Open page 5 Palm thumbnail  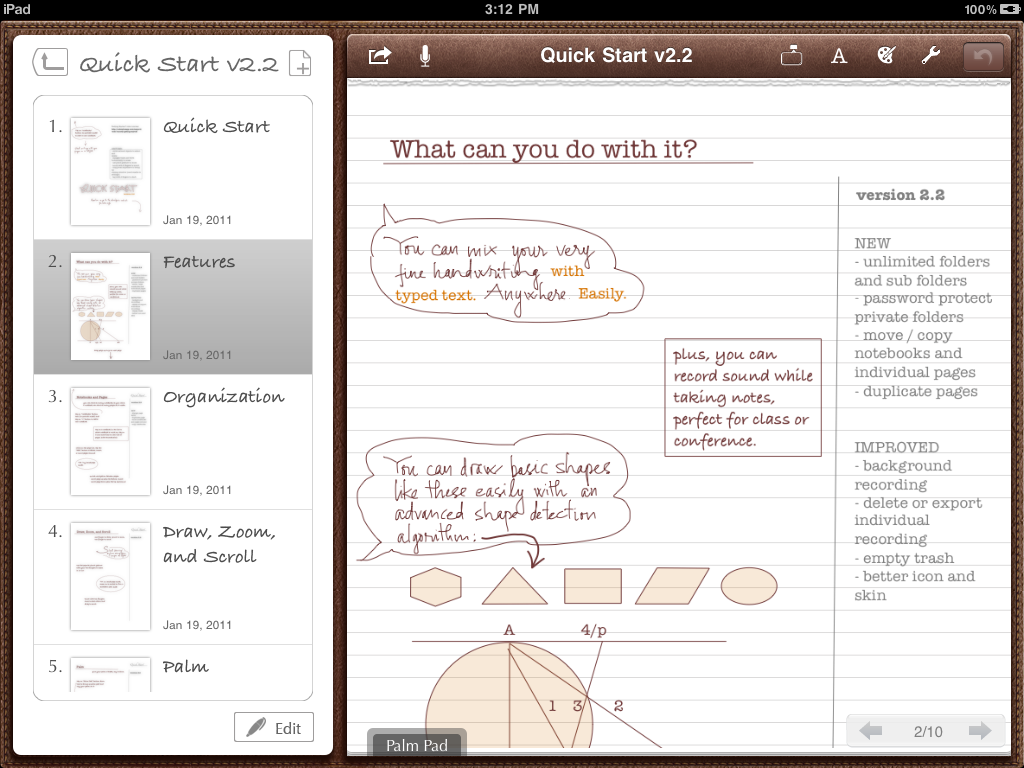click(x=110, y=675)
